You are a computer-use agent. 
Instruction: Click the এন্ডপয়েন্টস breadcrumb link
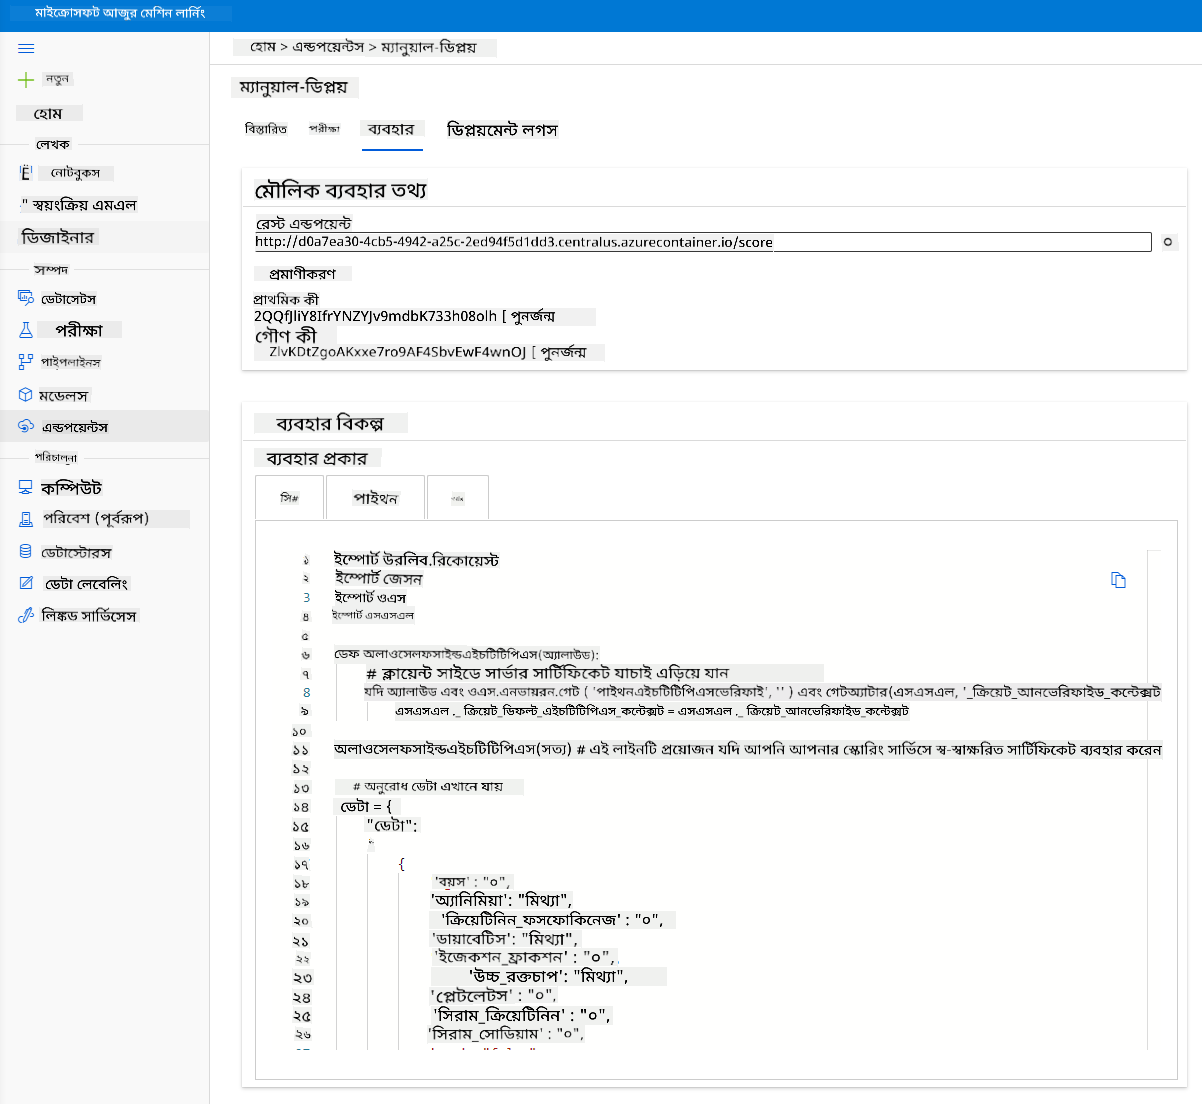328,47
